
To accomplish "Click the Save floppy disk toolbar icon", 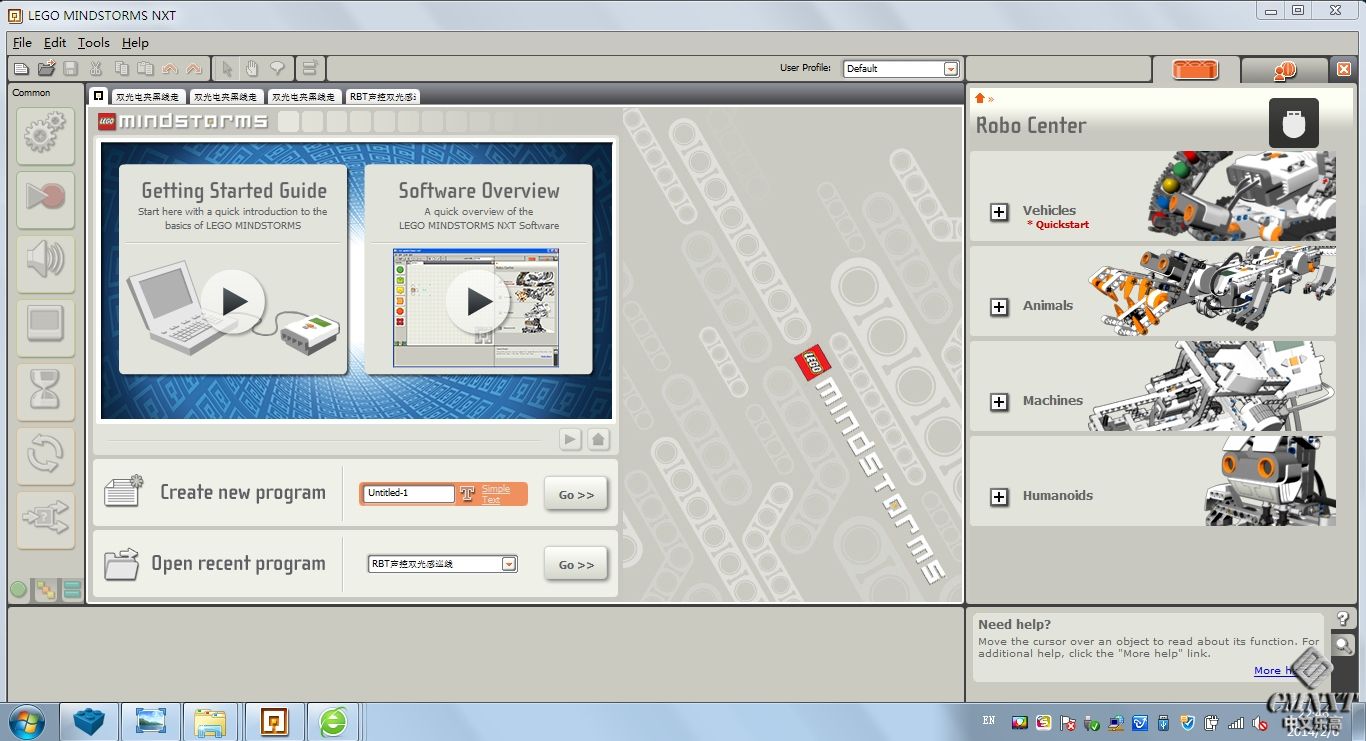I will tap(70, 68).
